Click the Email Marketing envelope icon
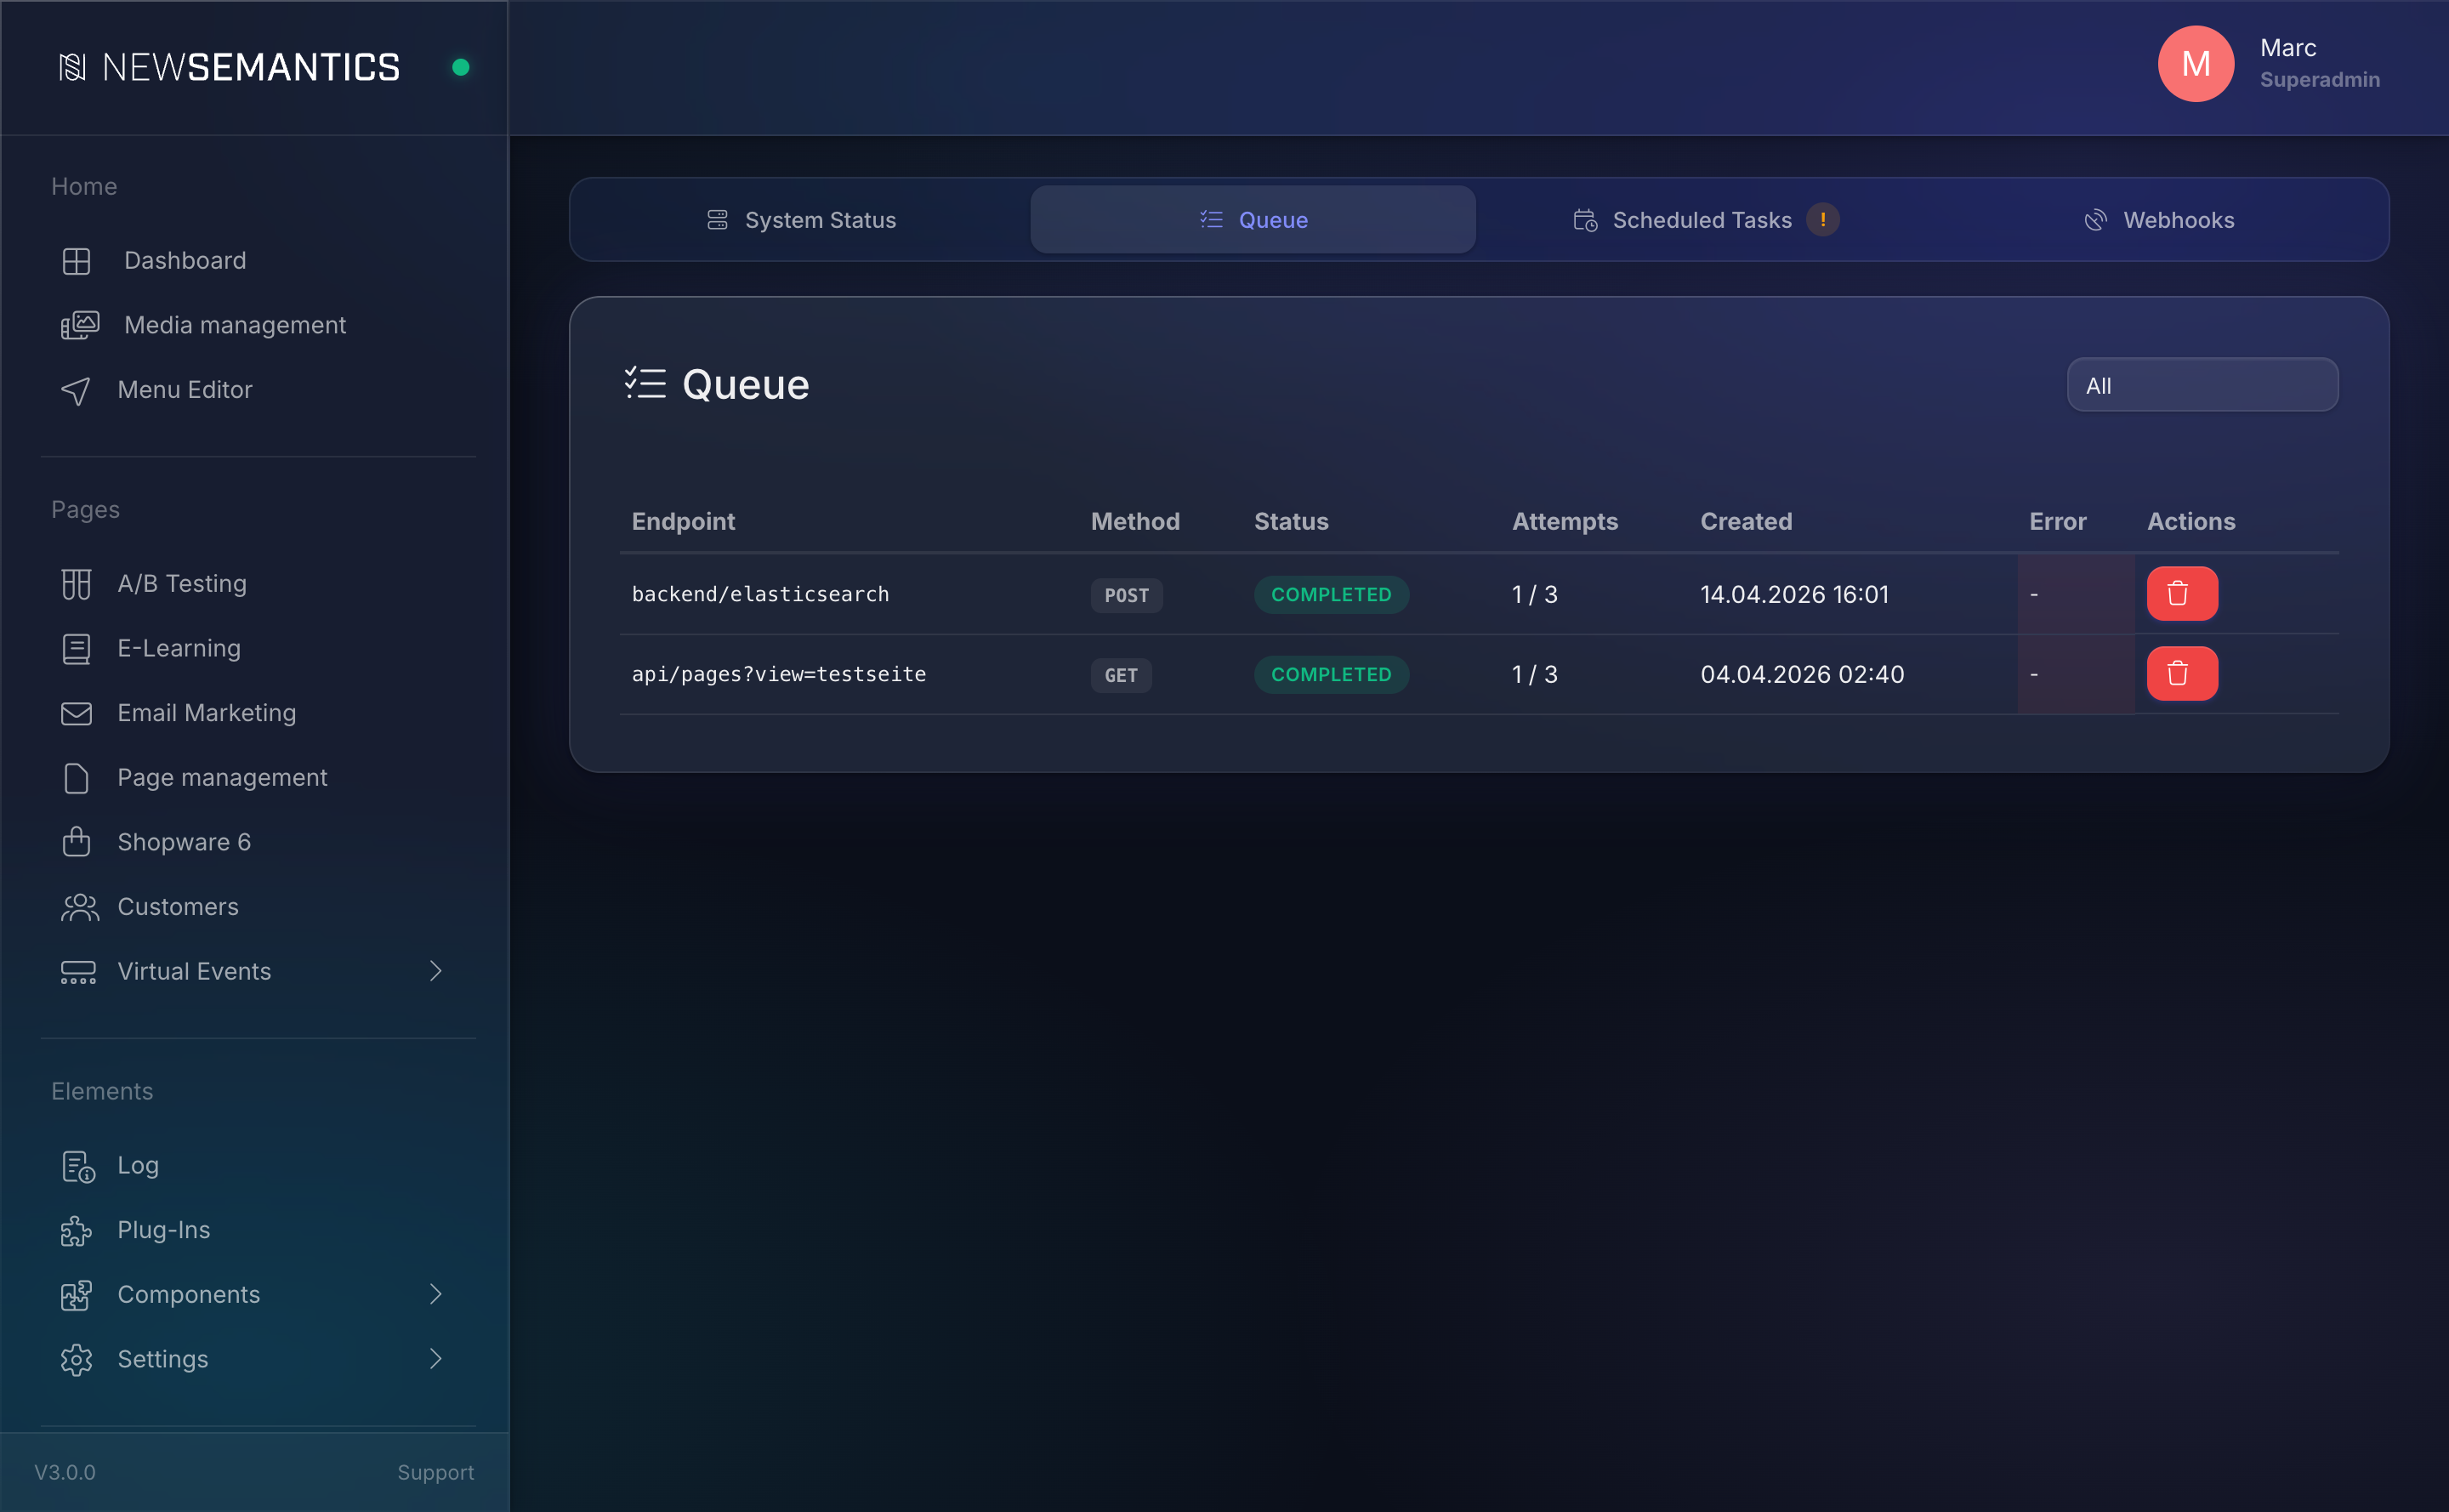Screen dimensions: 2449x1512 coord(76,713)
